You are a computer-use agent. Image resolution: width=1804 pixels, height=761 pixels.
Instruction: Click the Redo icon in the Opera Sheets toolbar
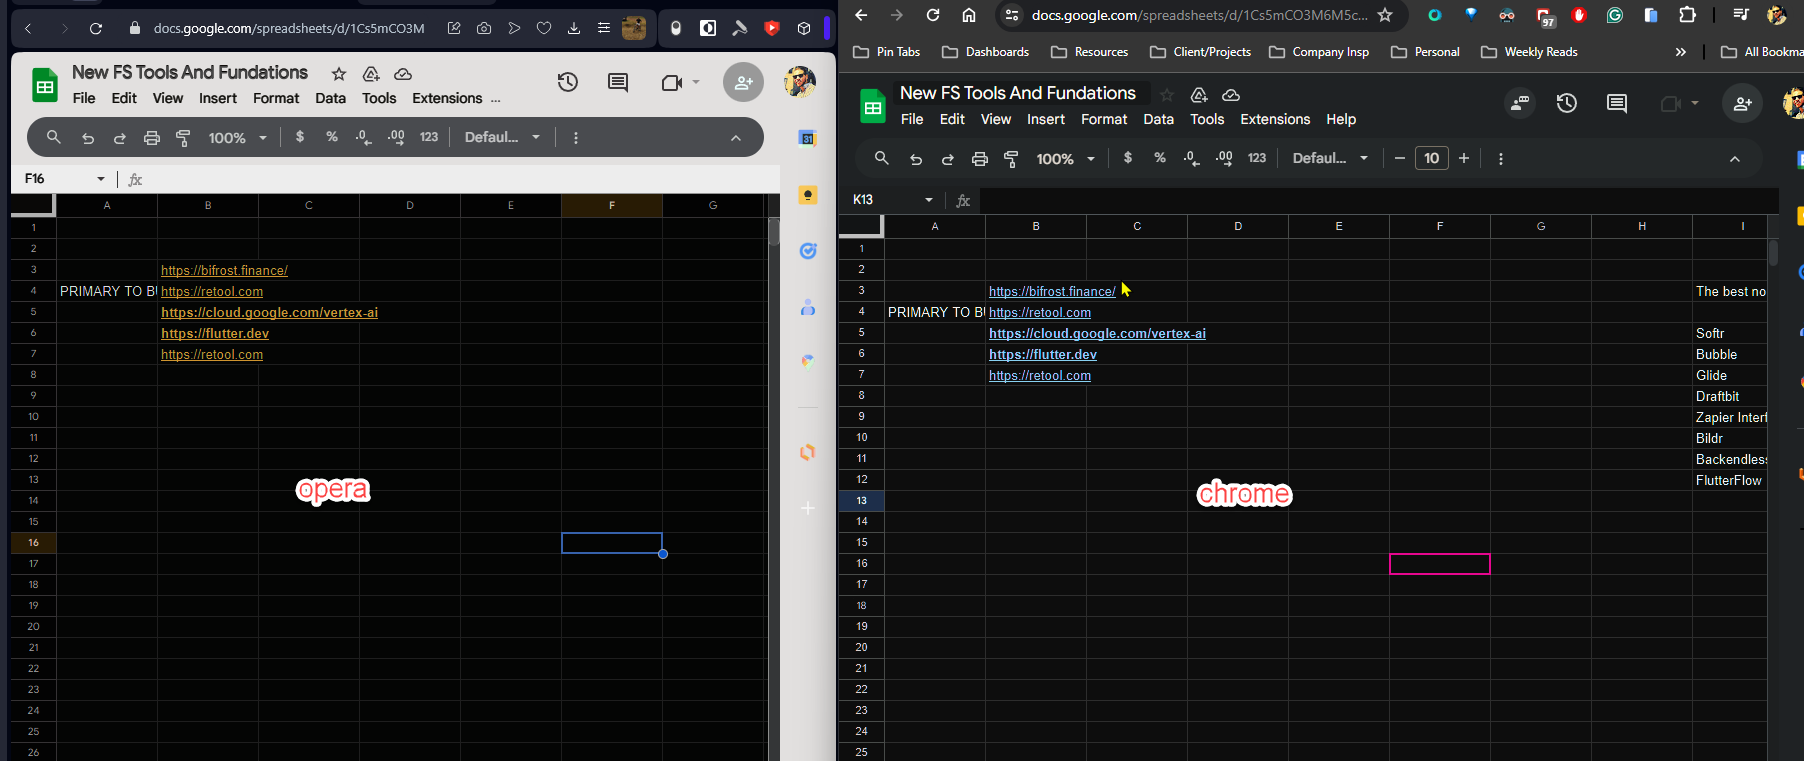(120, 138)
